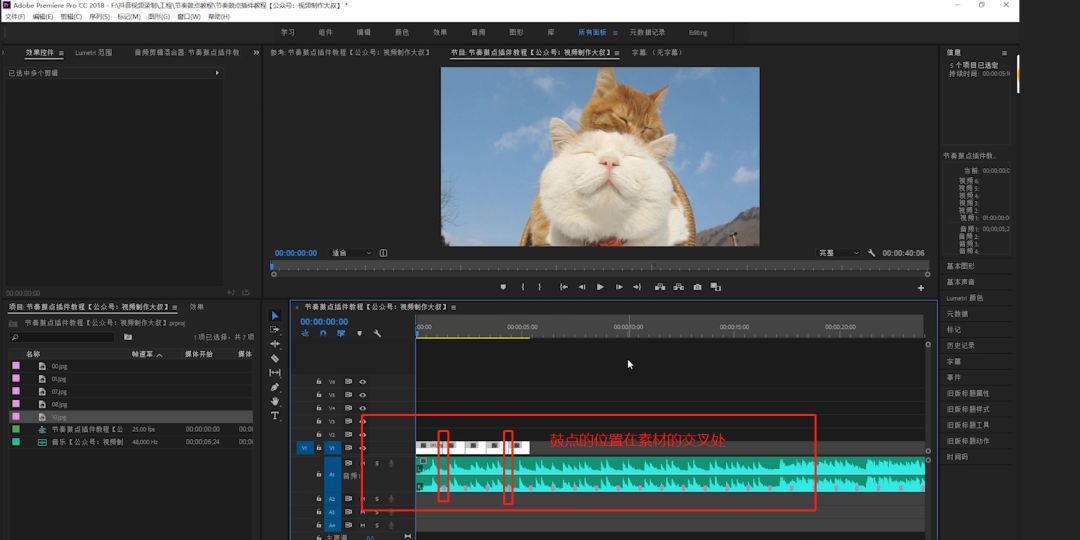This screenshot has height=540, width=1080.
Task: Open the 基本声音 panel
Action: 960,282
